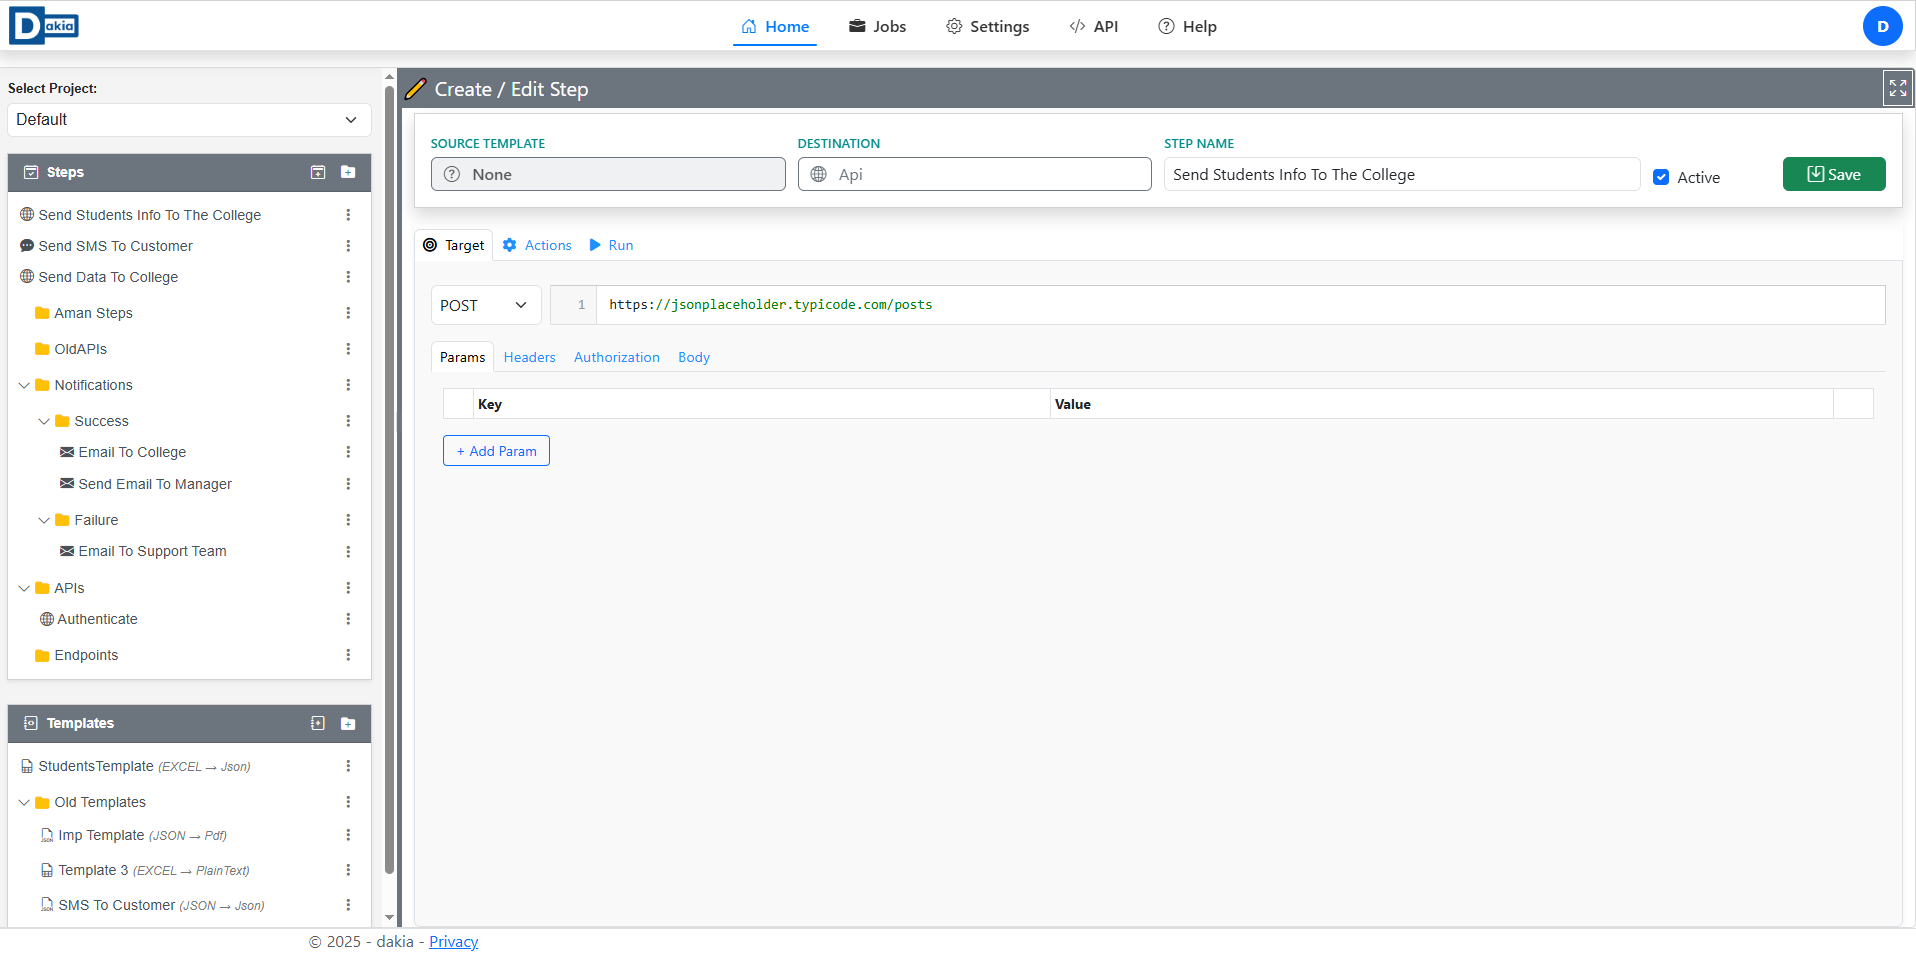Screen dimensions: 1916x953
Task: Open options menu for StudentsTemplate
Action: [x=348, y=766]
